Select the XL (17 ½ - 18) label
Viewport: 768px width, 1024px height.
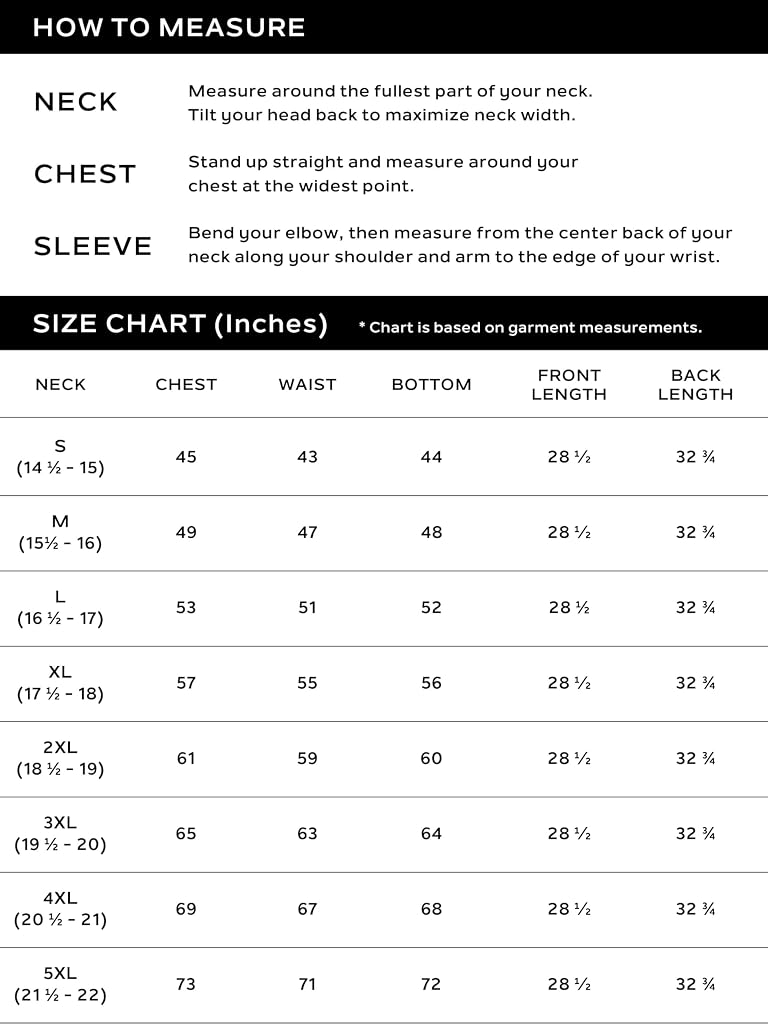coord(60,682)
